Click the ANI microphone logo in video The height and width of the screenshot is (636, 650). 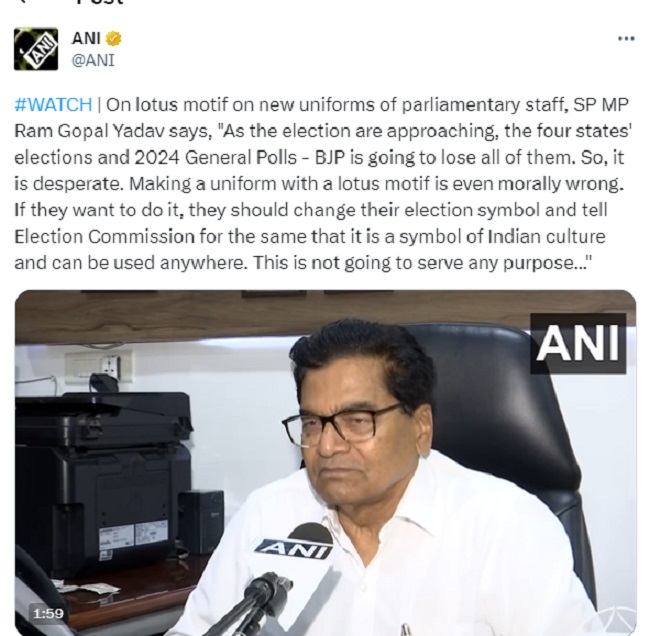(292, 547)
